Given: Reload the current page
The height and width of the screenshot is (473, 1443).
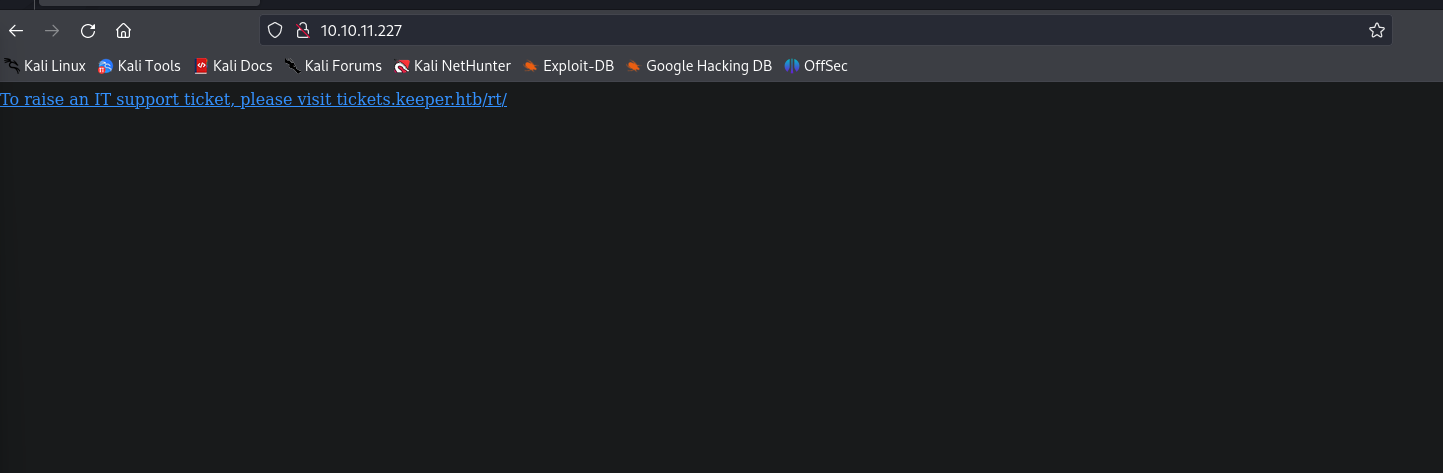Looking at the screenshot, I should pos(88,30).
